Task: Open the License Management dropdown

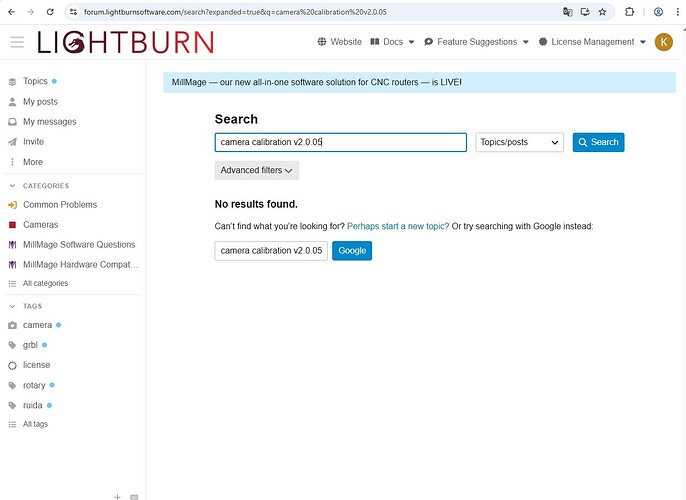Action: pos(592,42)
